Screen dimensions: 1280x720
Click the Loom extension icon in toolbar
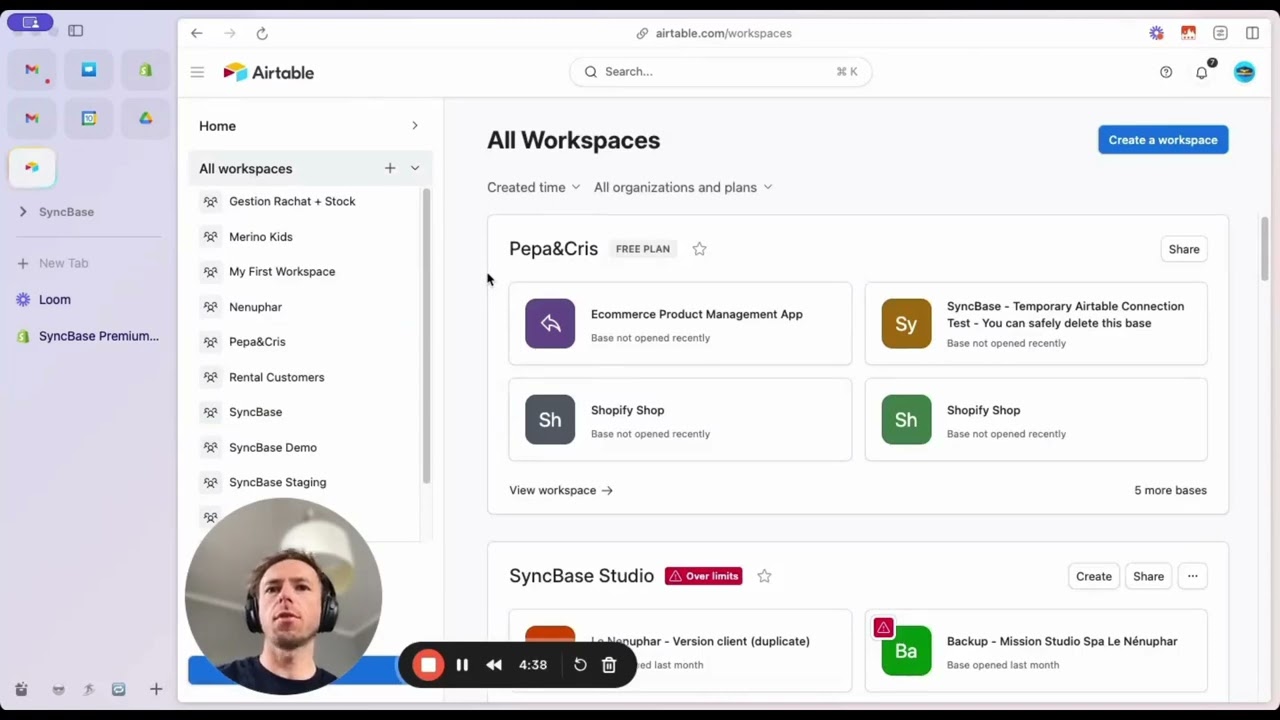(x=1157, y=33)
